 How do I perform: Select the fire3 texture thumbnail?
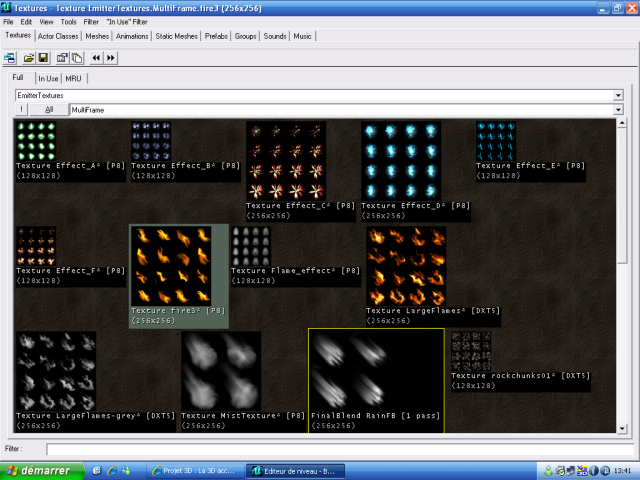[171, 266]
